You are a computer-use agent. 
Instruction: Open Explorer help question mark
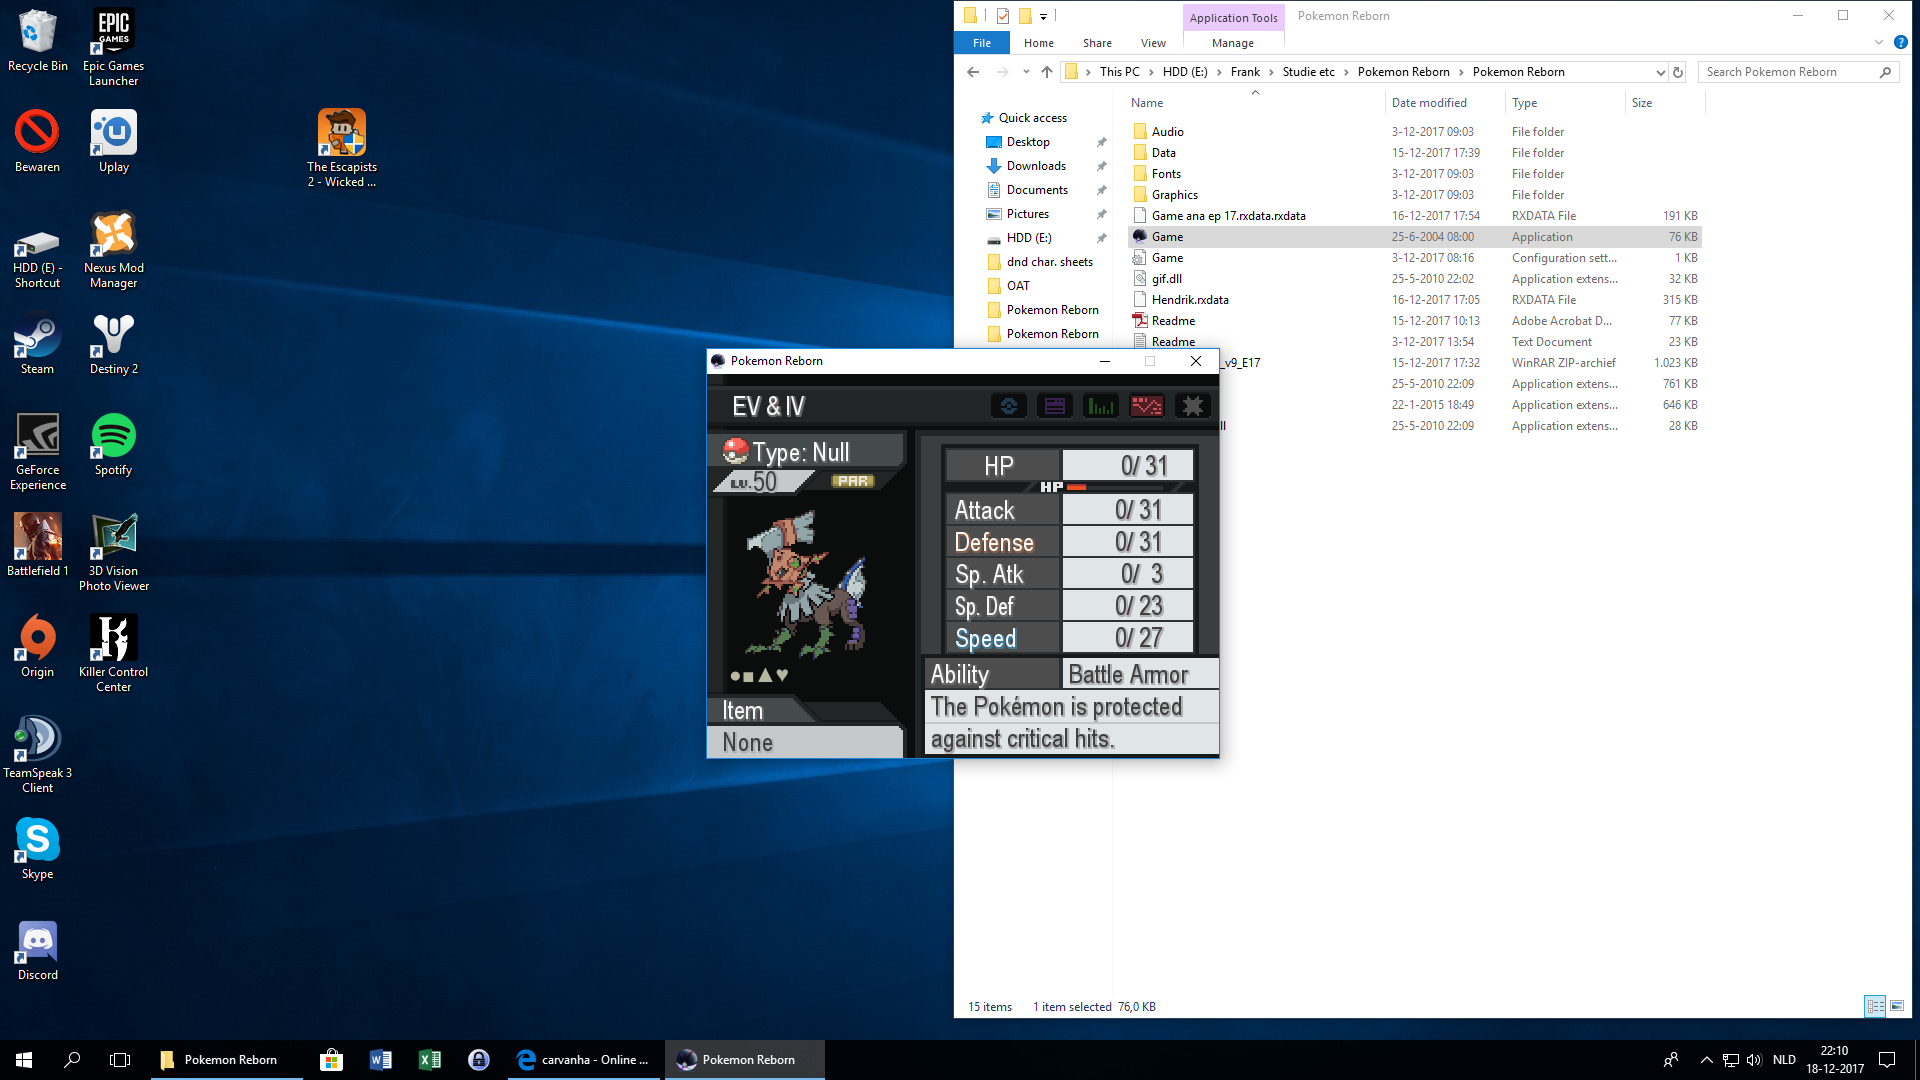pyautogui.click(x=1901, y=43)
